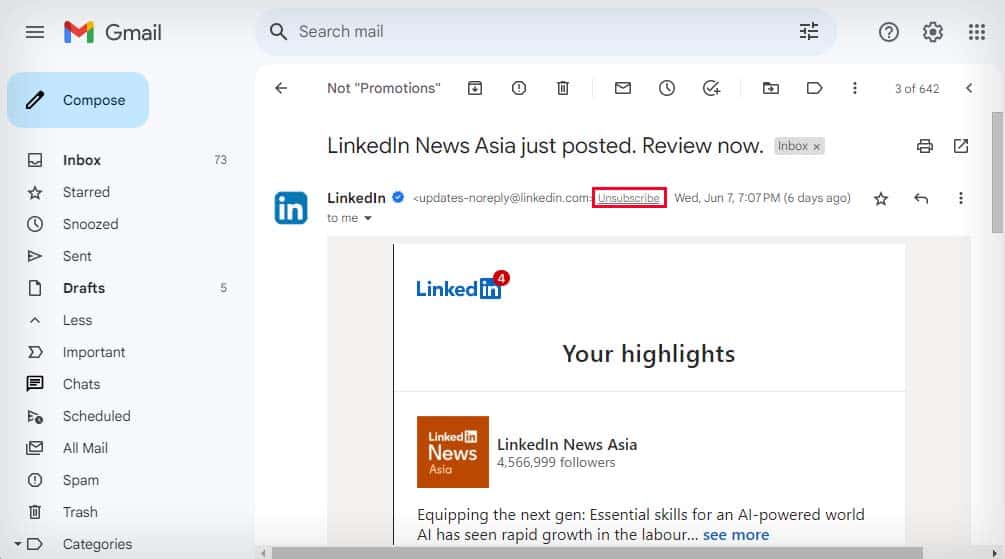Go to the newer email arrow
1005x559 pixels.
pyautogui.click(x=969, y=88)
